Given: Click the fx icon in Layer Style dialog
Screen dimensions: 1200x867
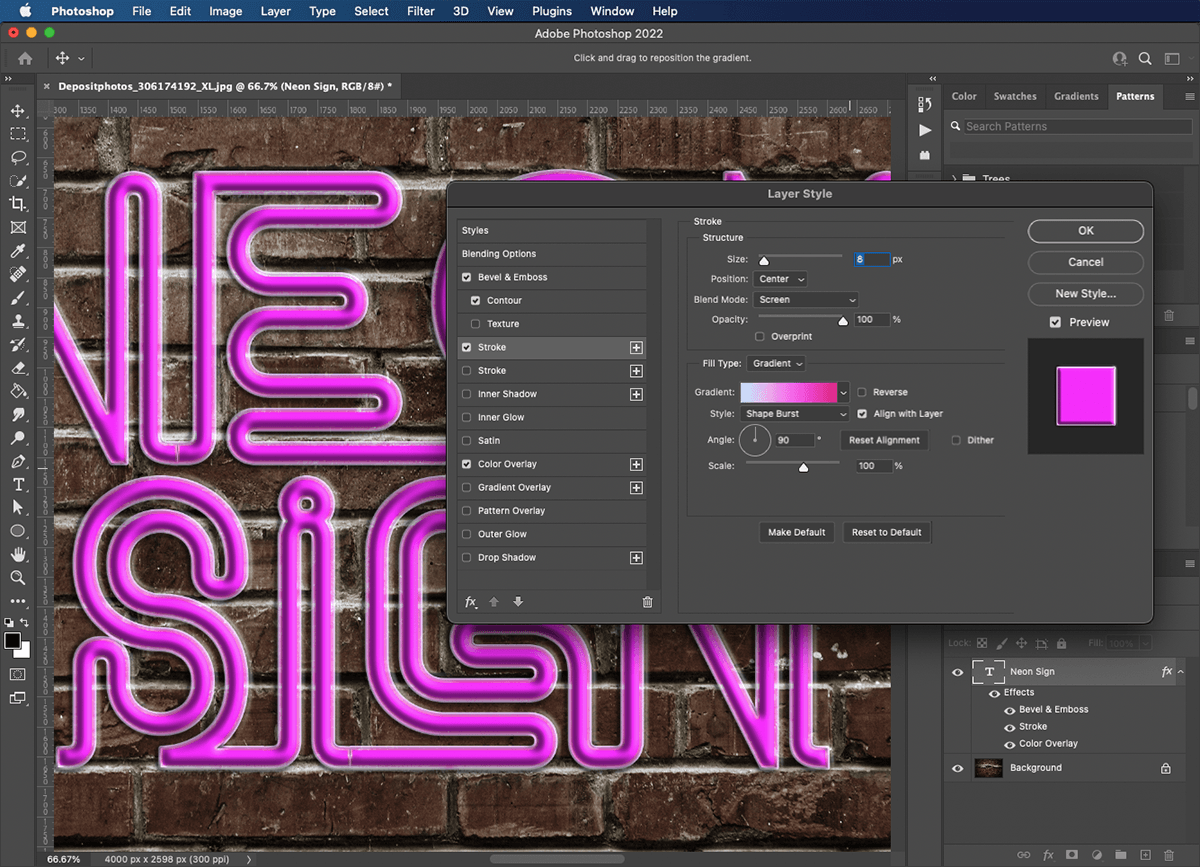Looking at the screenshot, I should point(470,601).
